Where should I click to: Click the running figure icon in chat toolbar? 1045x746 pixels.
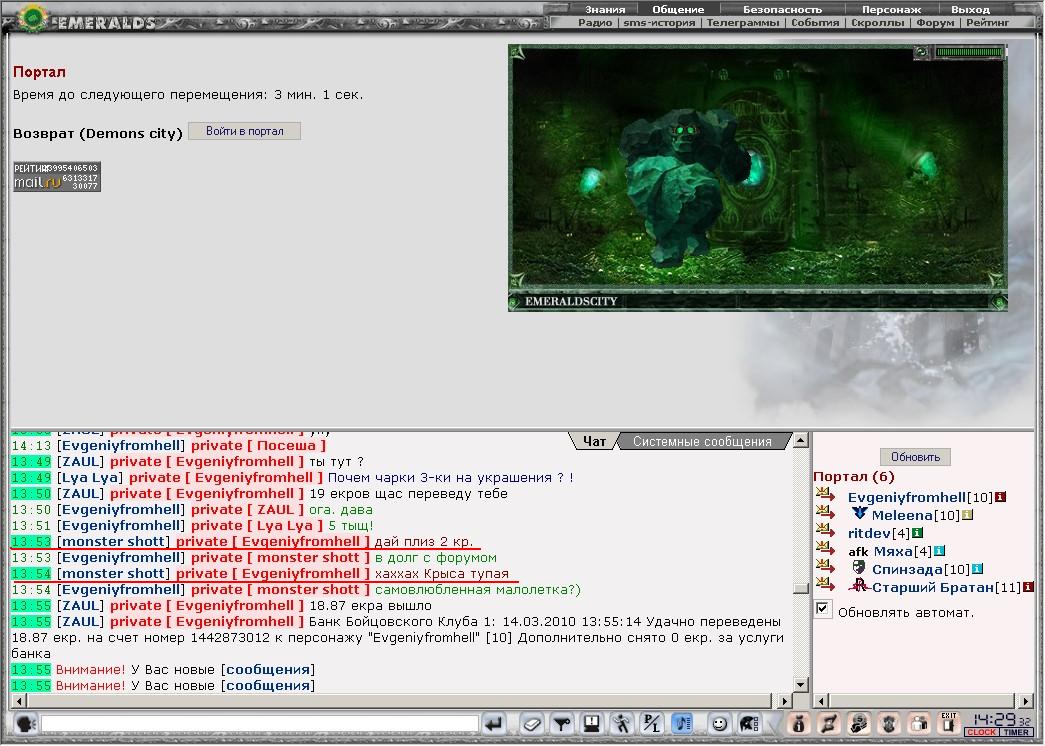[x=622, y=723]
